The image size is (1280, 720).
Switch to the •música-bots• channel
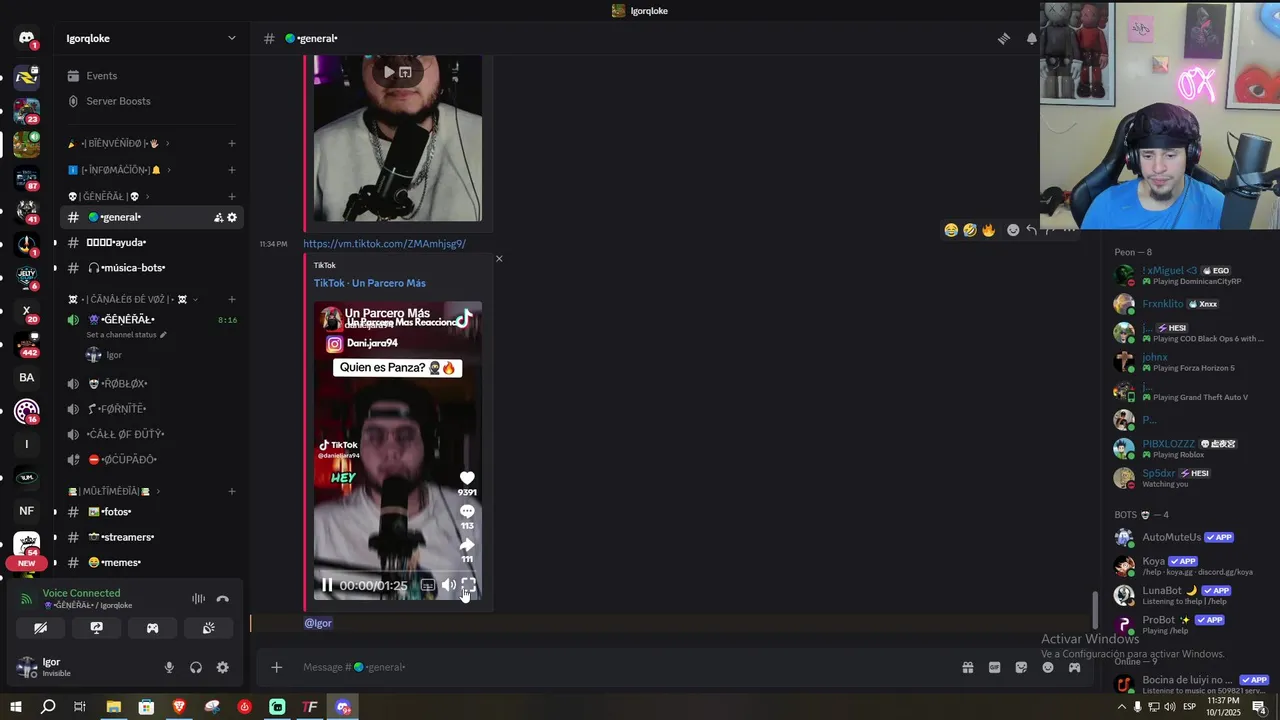coord(151,268)
